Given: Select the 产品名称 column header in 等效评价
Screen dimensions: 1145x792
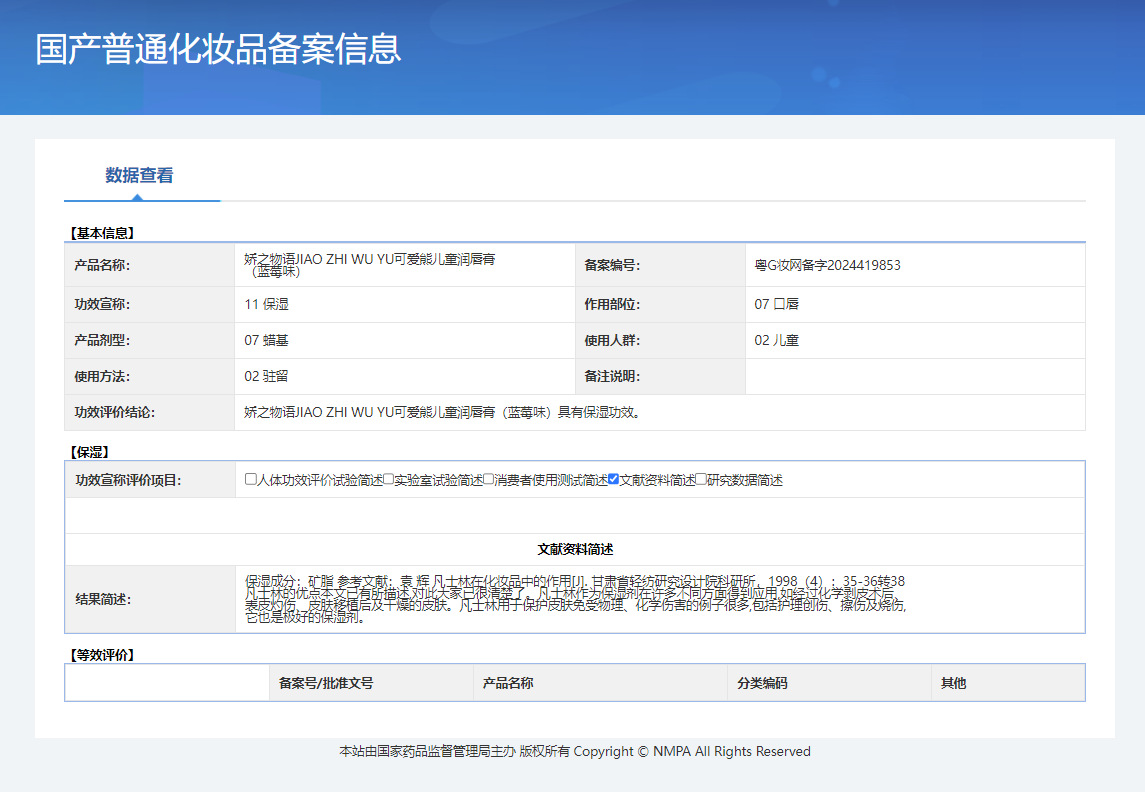Looking at the screenshot, I should coord(508,683).
